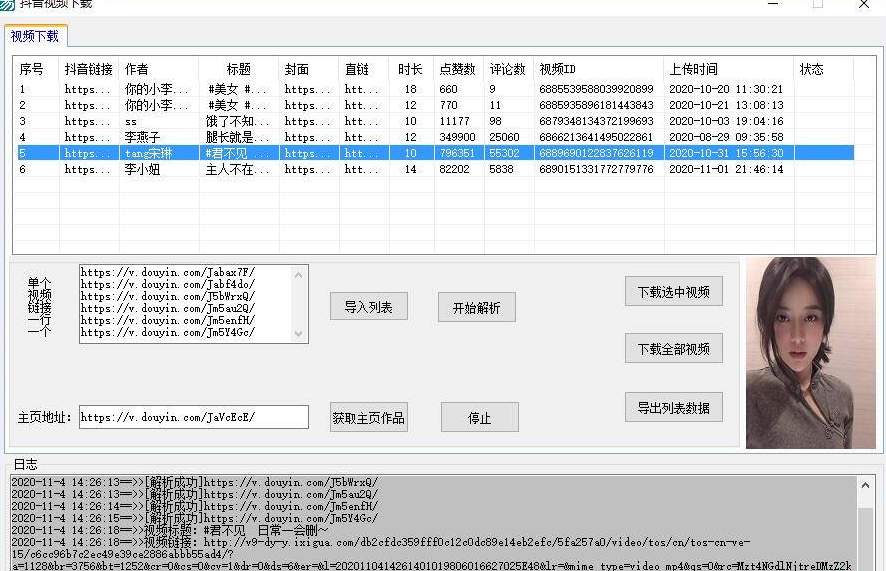Click title cell 饿了不知...
Screen dimensions: 886x571
[x=237, y=121]
